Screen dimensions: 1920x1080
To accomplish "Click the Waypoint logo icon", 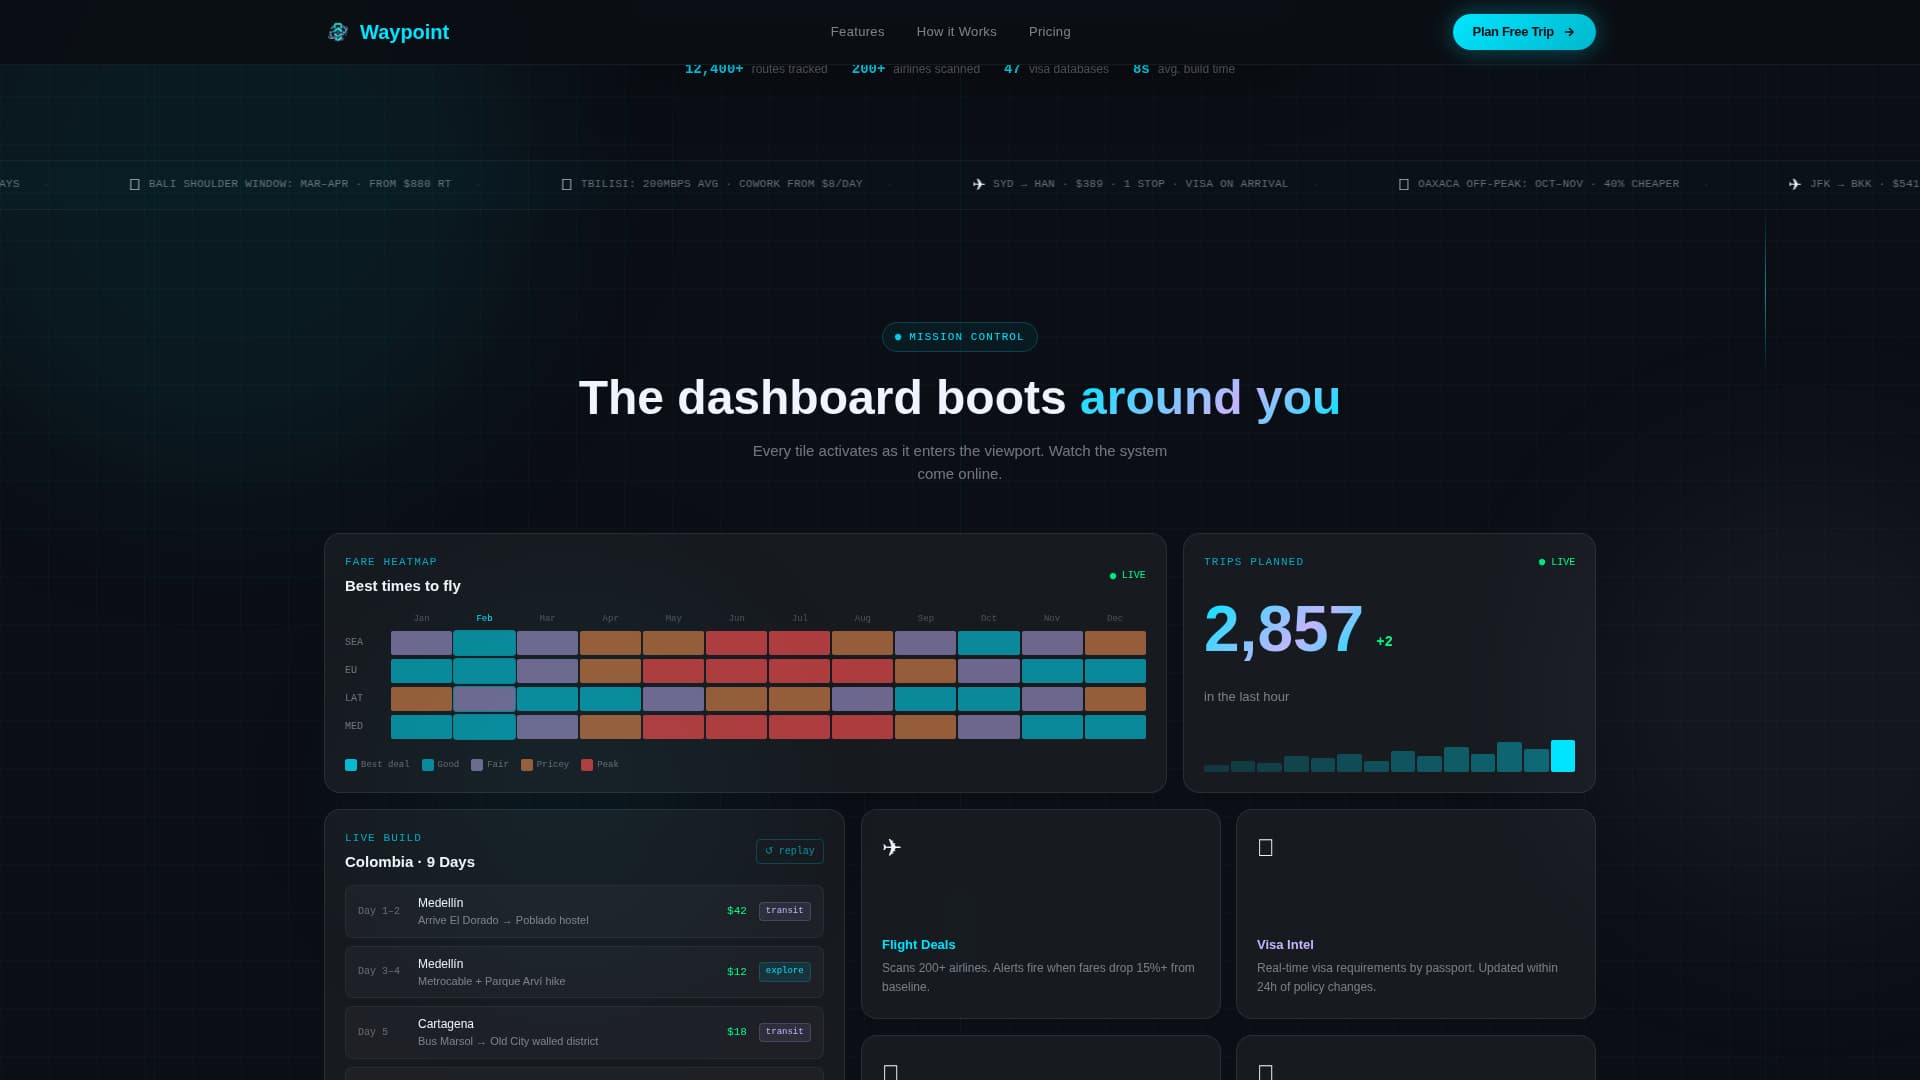I will (x=338, y=32).
